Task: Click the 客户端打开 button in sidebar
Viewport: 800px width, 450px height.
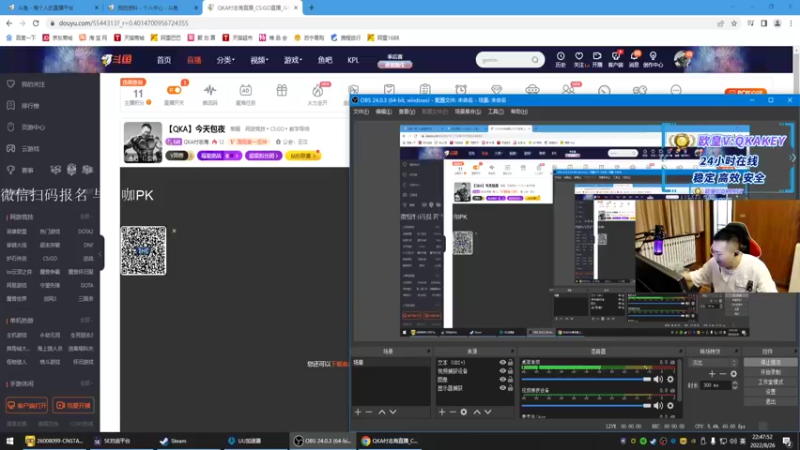Action: click(27, 405)
